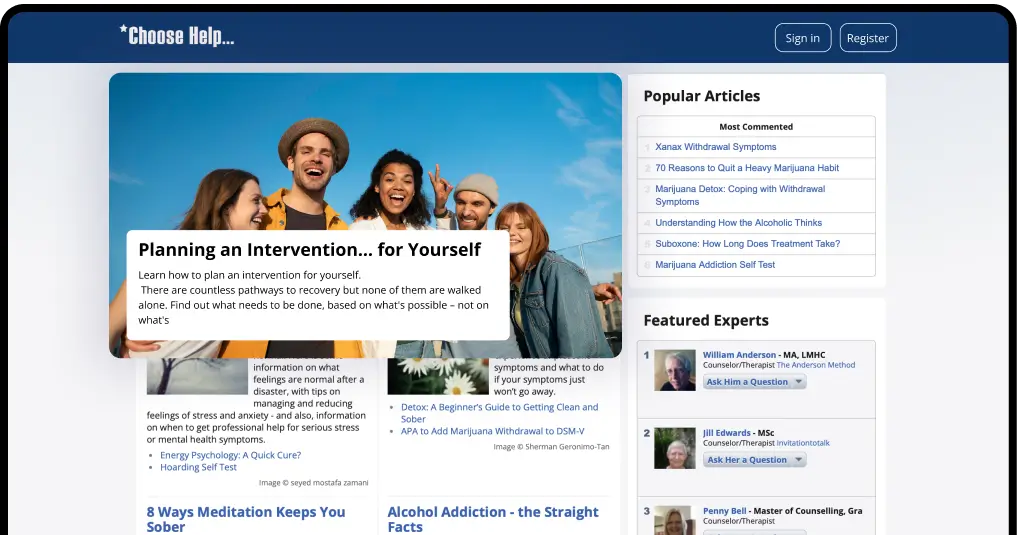Viewport: 1017px width, 535px height.
Task: Open the Hoarding Self Test link
Action: pos(198,467)
